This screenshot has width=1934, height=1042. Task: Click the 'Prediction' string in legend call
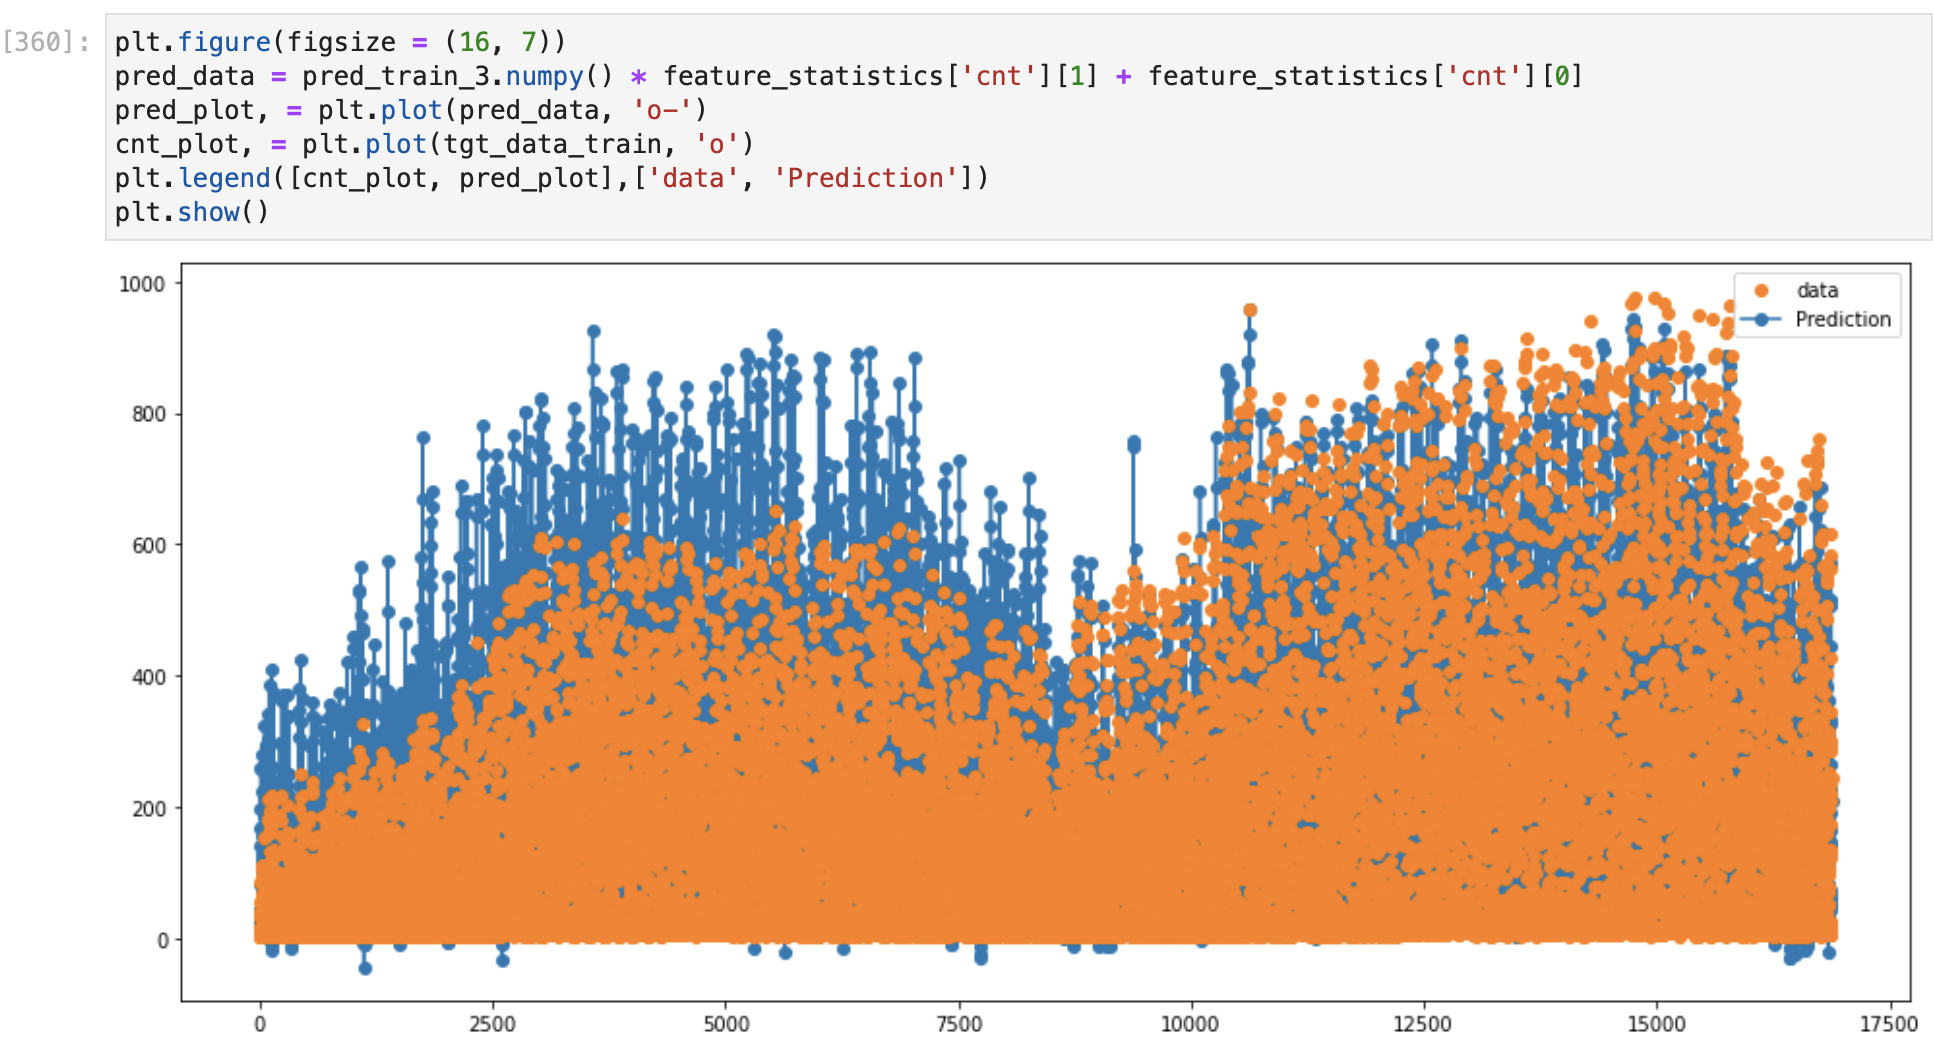click(x=865, y=178)
